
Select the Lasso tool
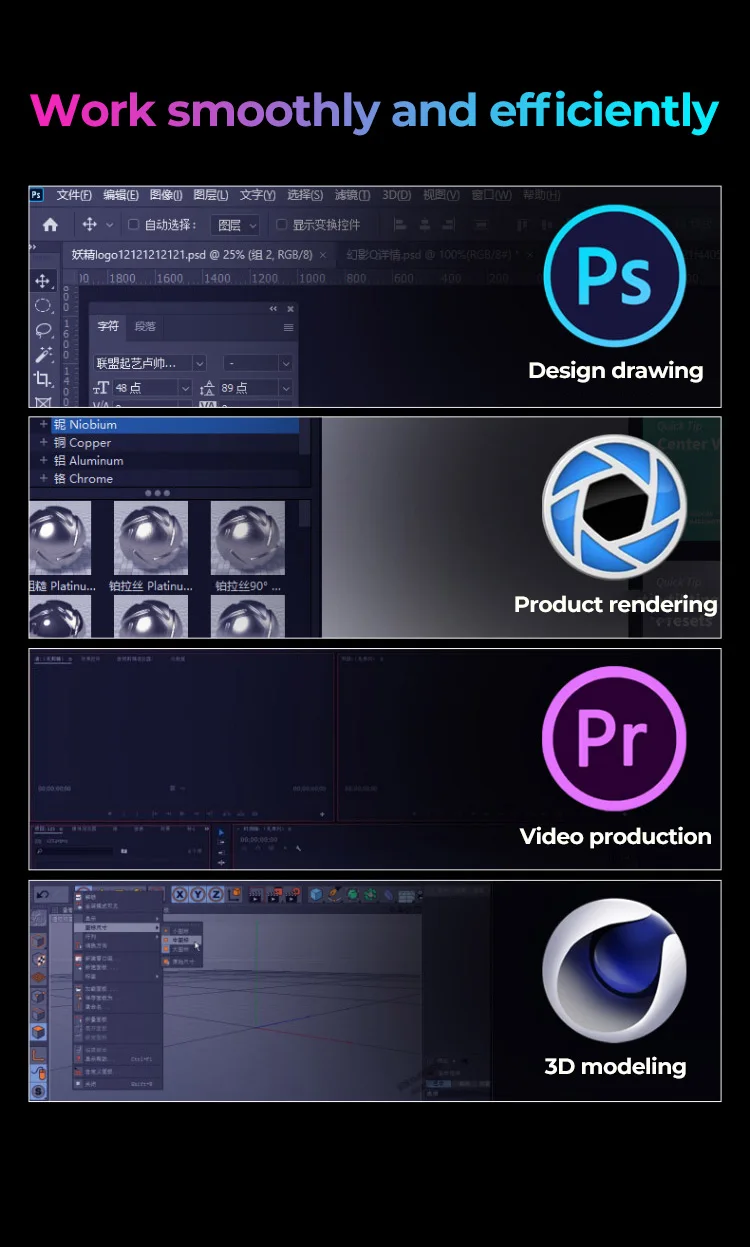click(43, 330)
